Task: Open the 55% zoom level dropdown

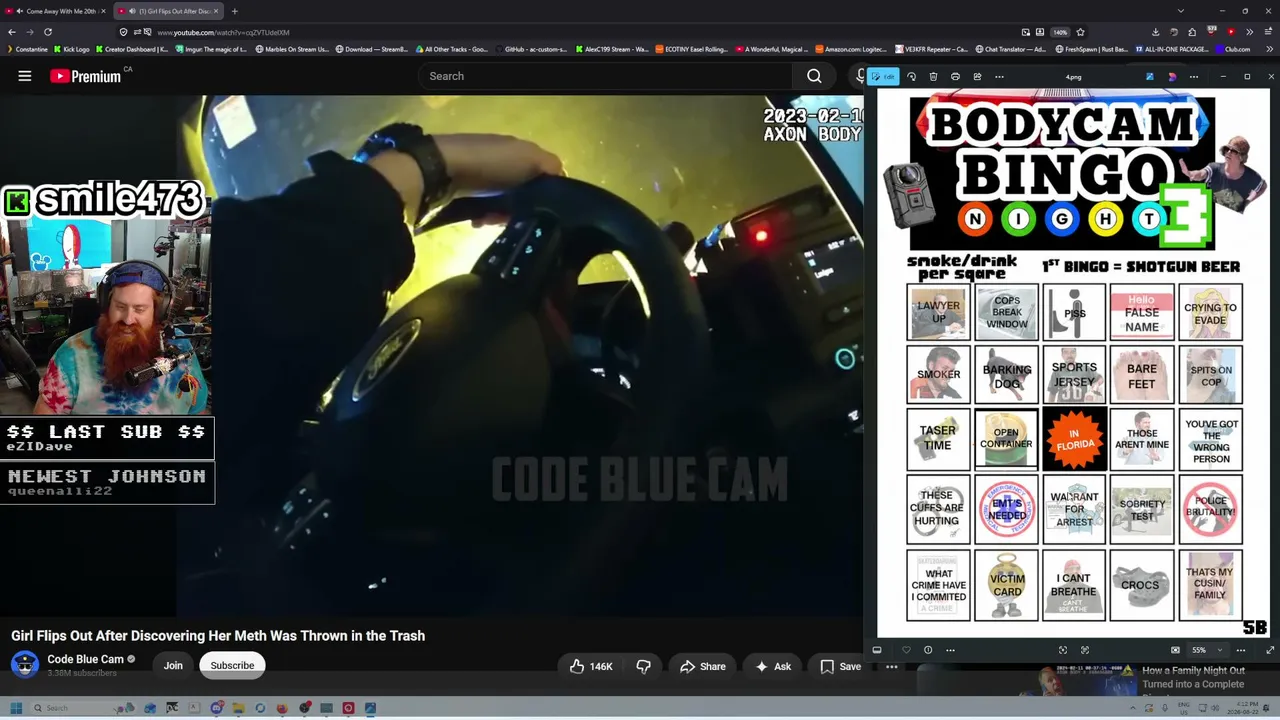Action: tap(1206, 650)
